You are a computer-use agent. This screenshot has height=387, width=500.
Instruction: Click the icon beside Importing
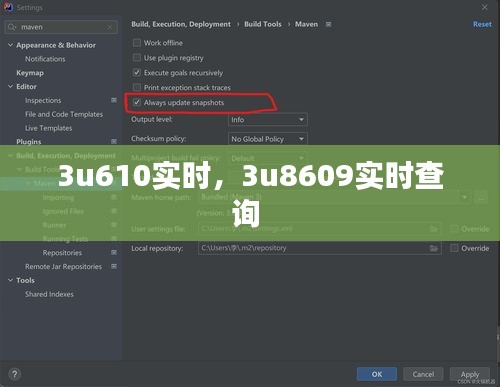click(114, 197)
